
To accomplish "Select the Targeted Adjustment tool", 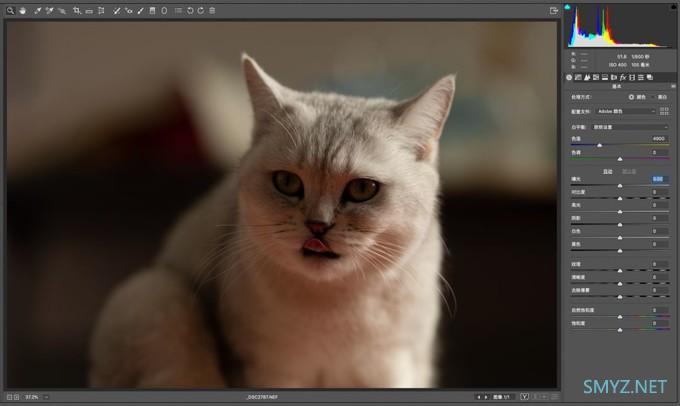I will 62,10.
